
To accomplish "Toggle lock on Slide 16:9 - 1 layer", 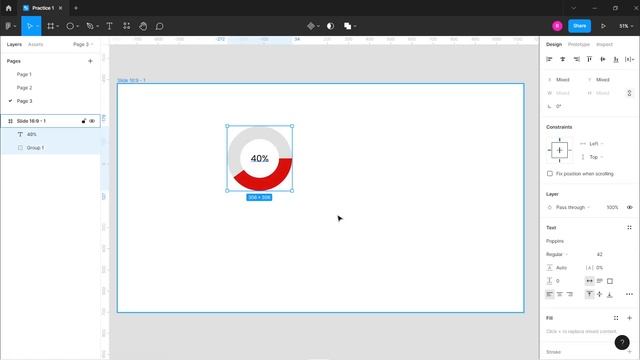I will click(x=84, y=121).
